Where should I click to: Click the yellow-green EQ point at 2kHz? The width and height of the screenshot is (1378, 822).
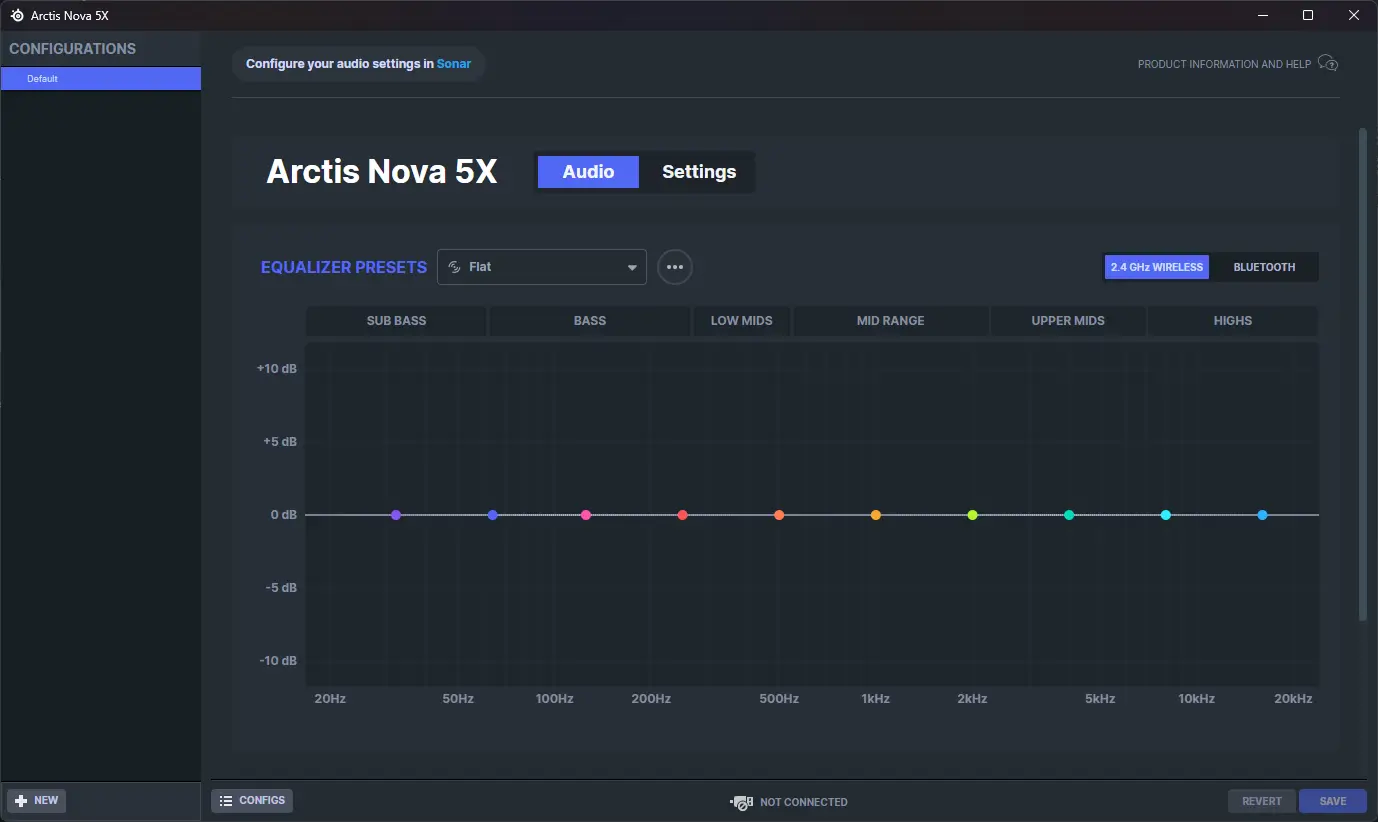coord(972,515)
